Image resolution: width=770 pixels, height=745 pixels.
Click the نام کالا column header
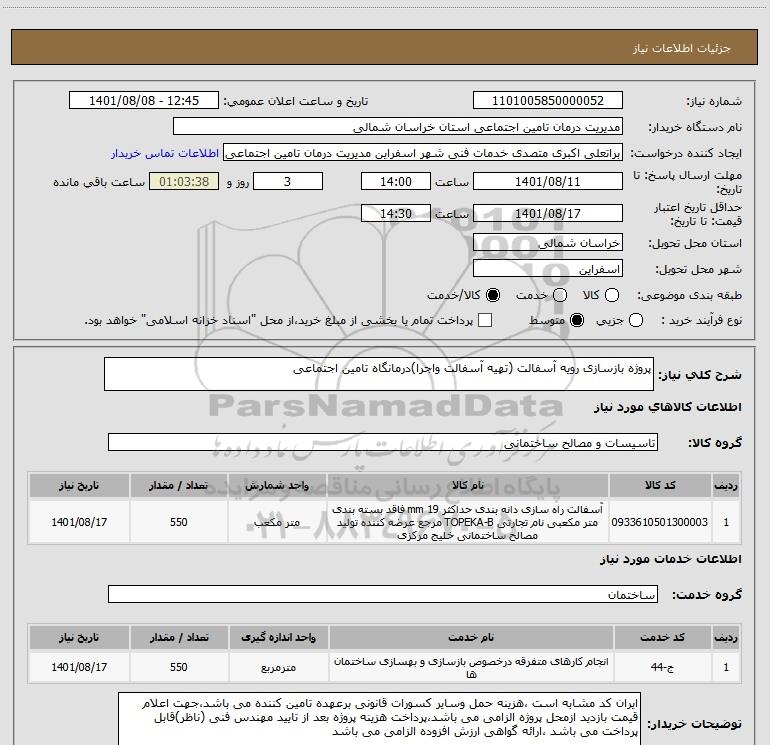[x=468, y=485]
